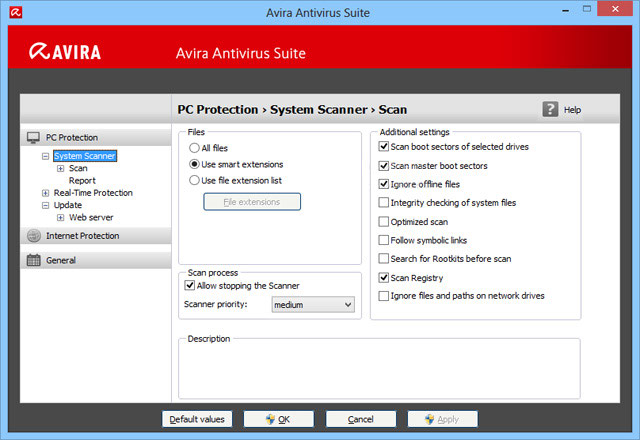This screenshot has height=440, width=640.
Task: Open the Help link
Action: pos(572,110)
